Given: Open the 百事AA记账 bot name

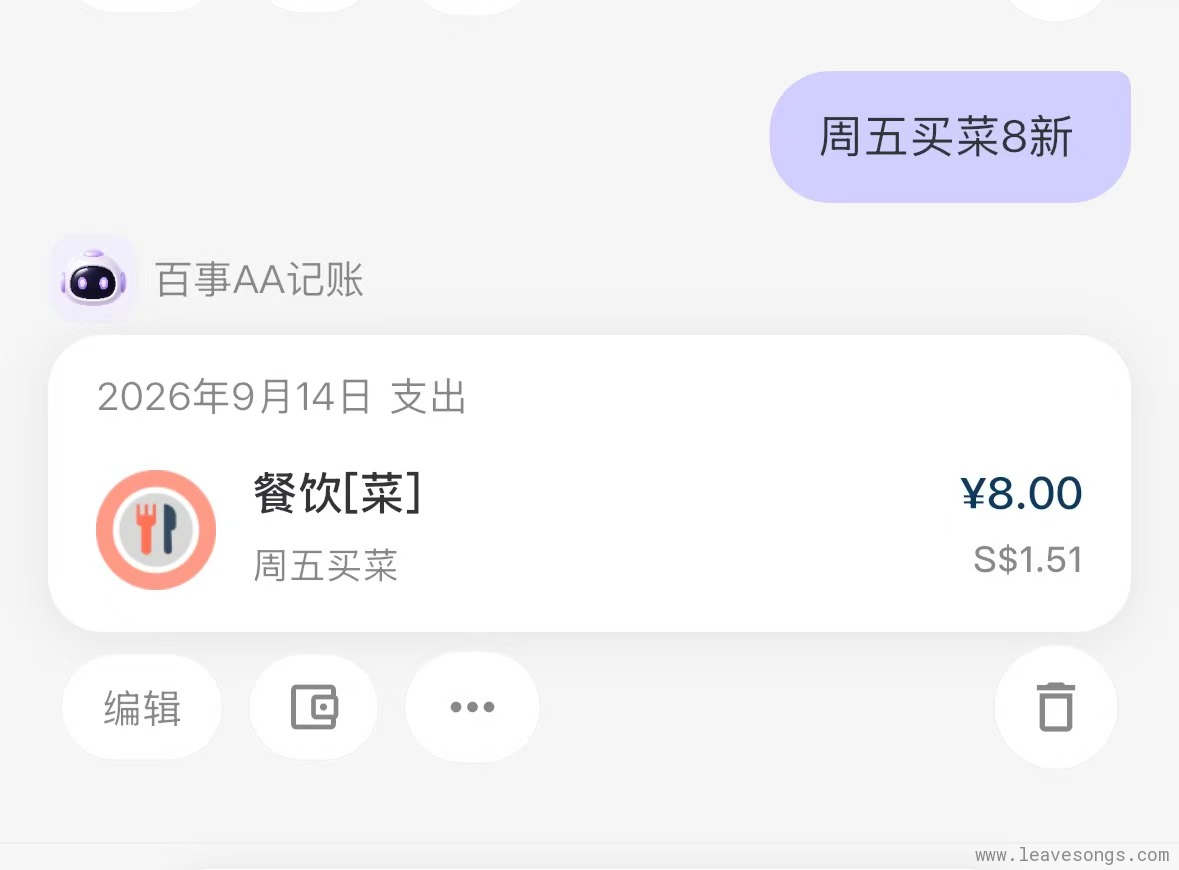Looking at the screenshot, I should pyautogui.click(x=259, y=280).
